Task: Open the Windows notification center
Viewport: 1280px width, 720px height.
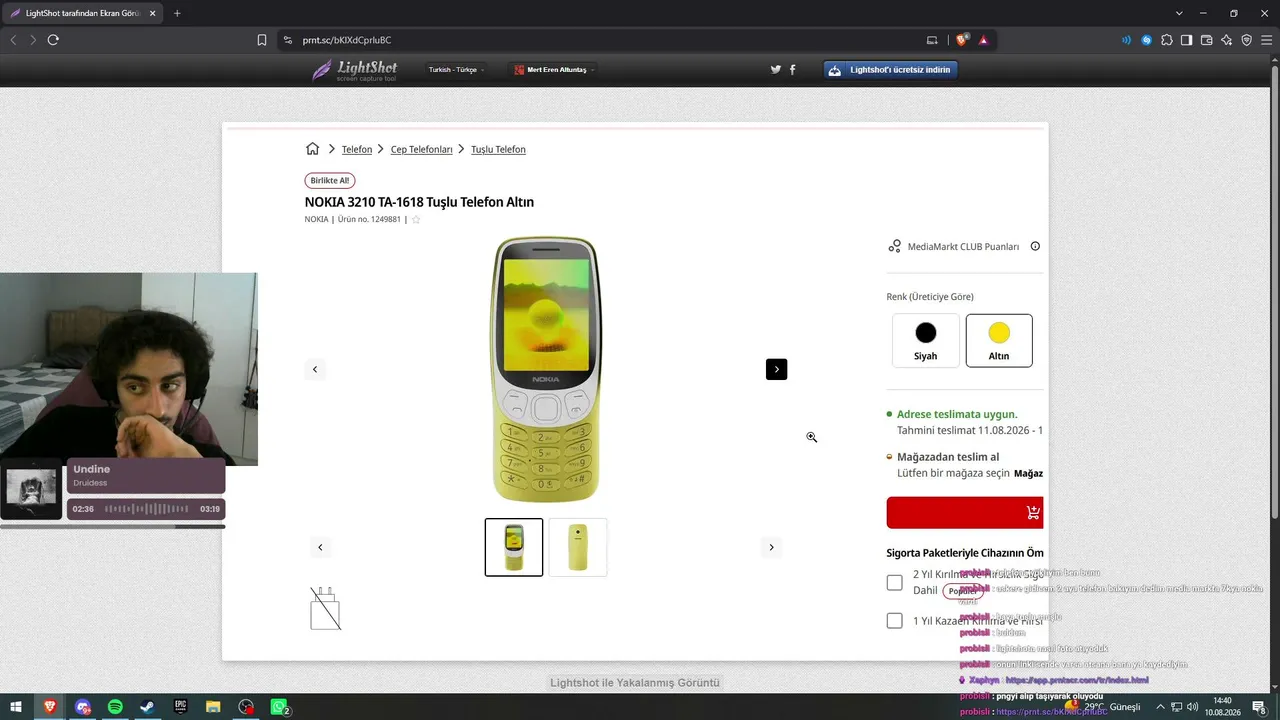Action: coord(1258,707)
